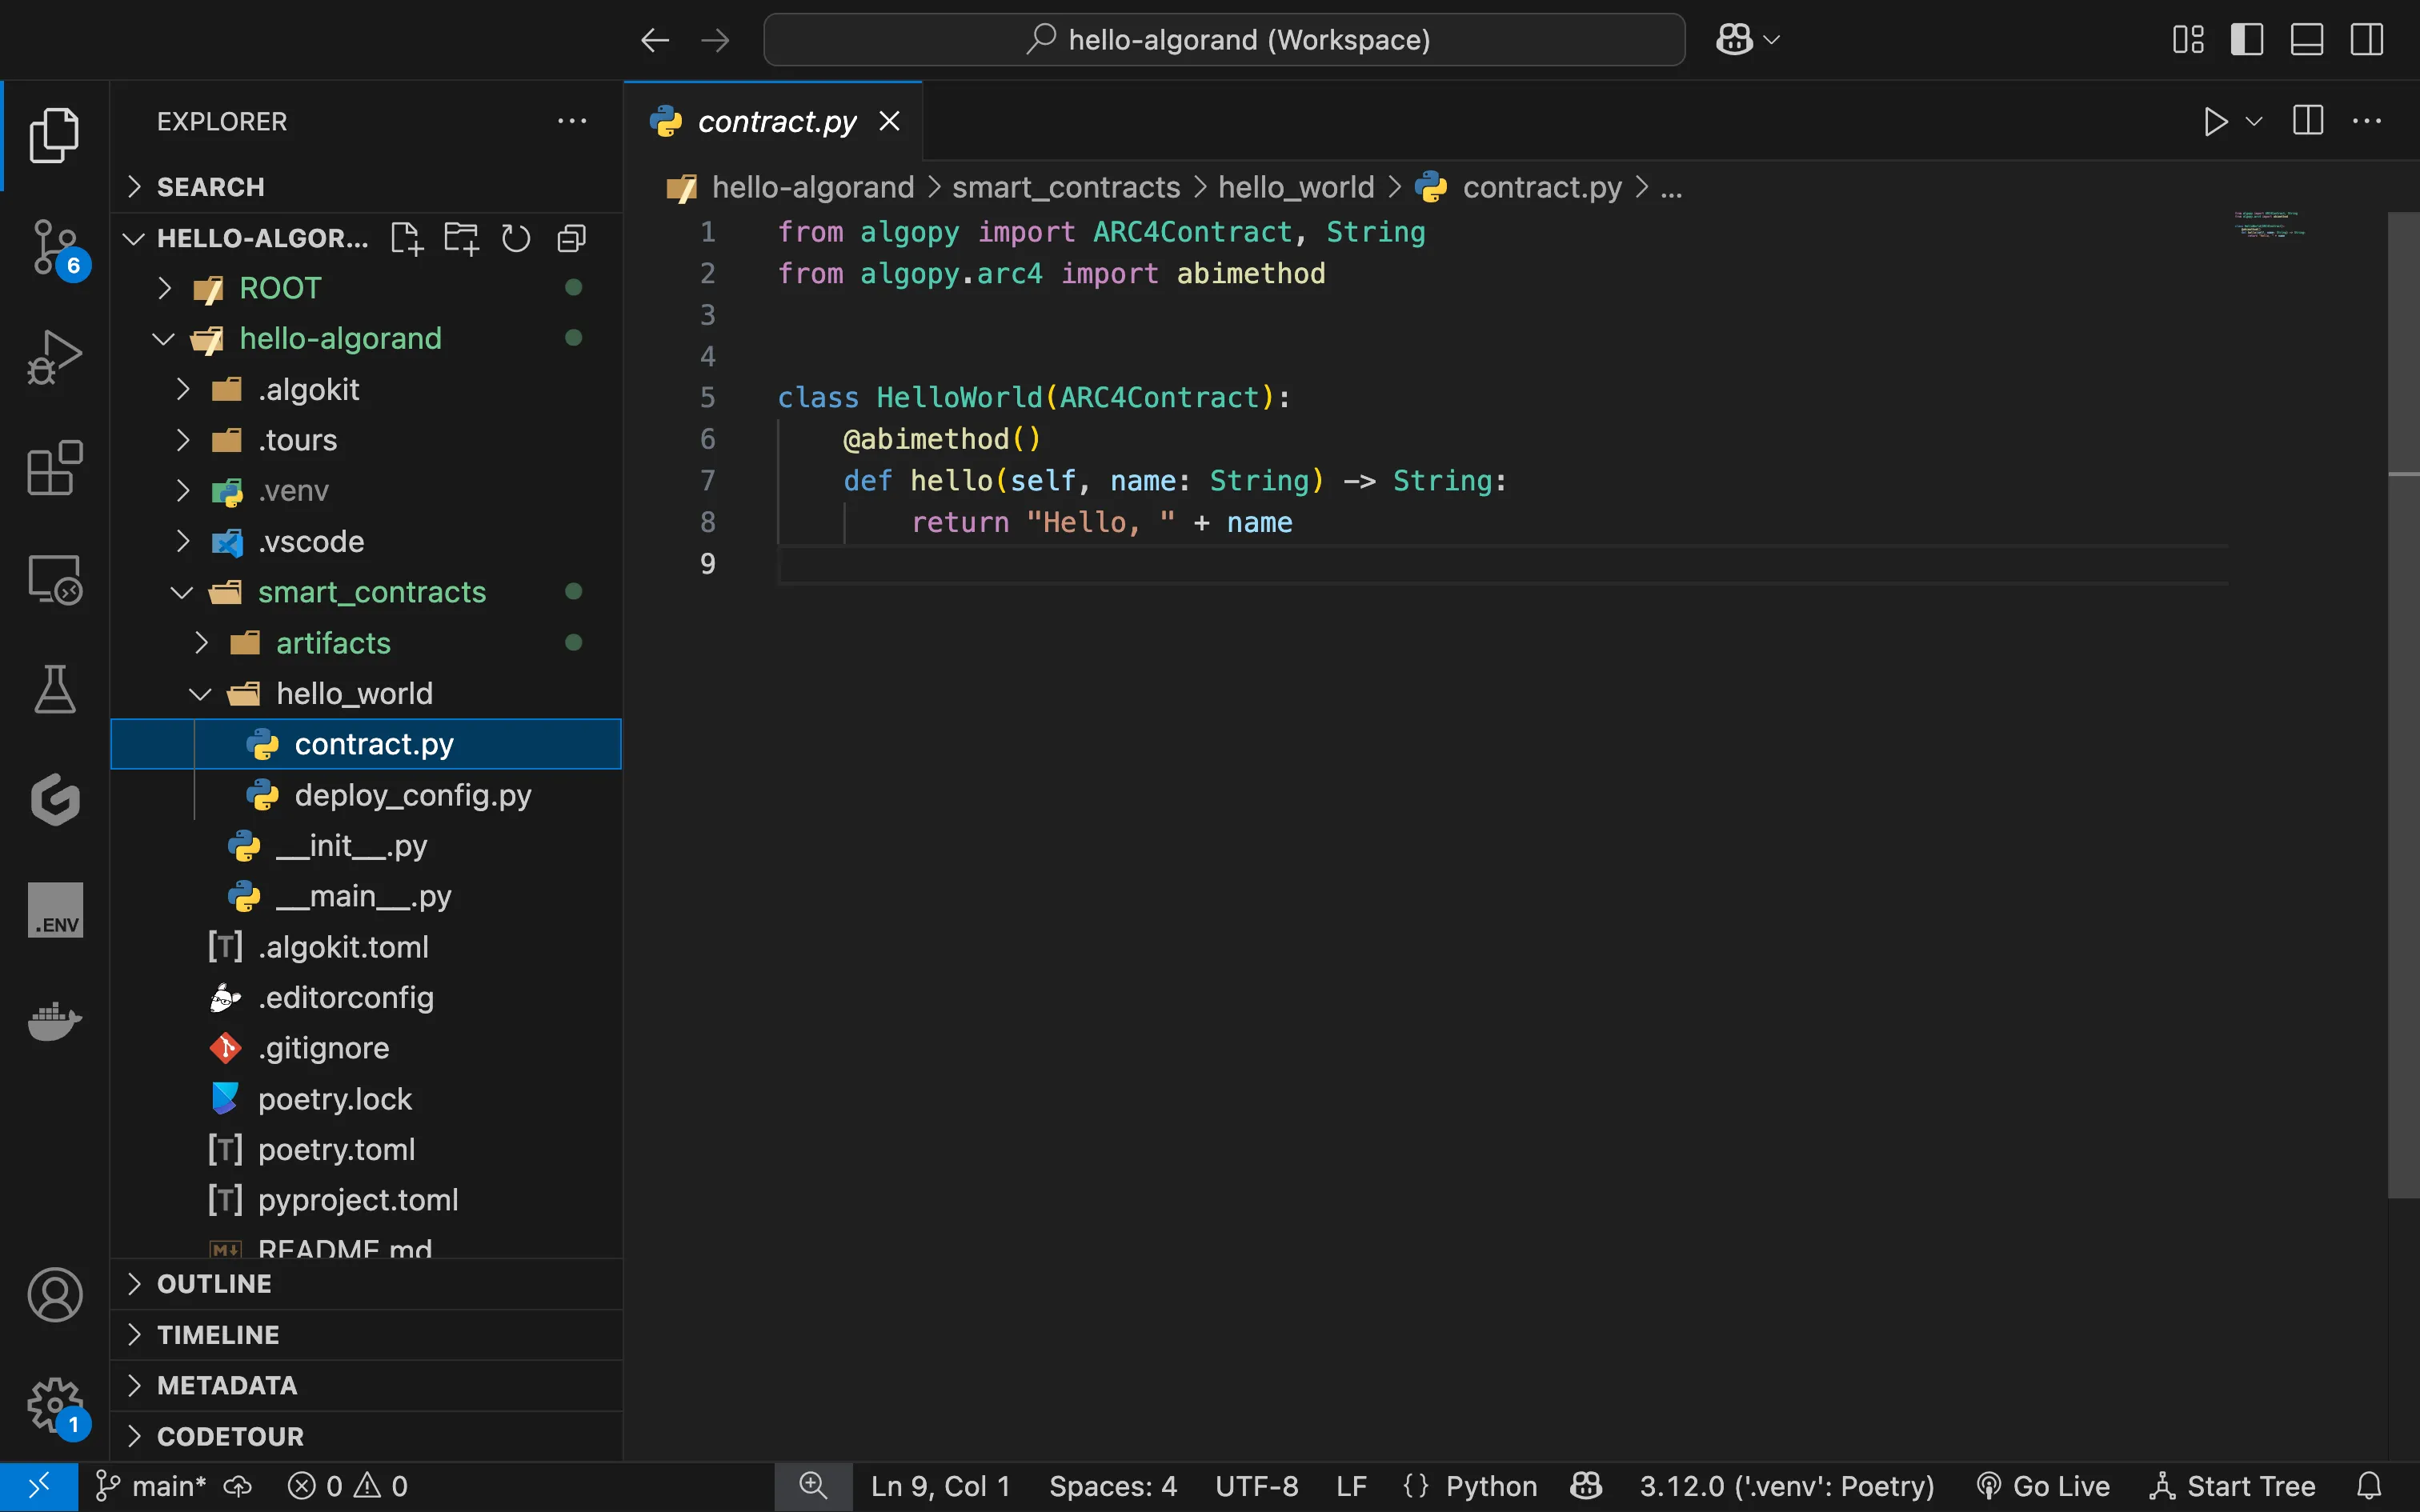
Task: Open Run and Debug view
Action: [x=54, y=357]
